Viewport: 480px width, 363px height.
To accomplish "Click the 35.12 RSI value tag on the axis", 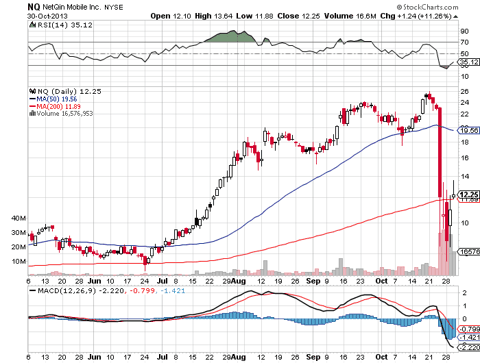I will 469,62.
